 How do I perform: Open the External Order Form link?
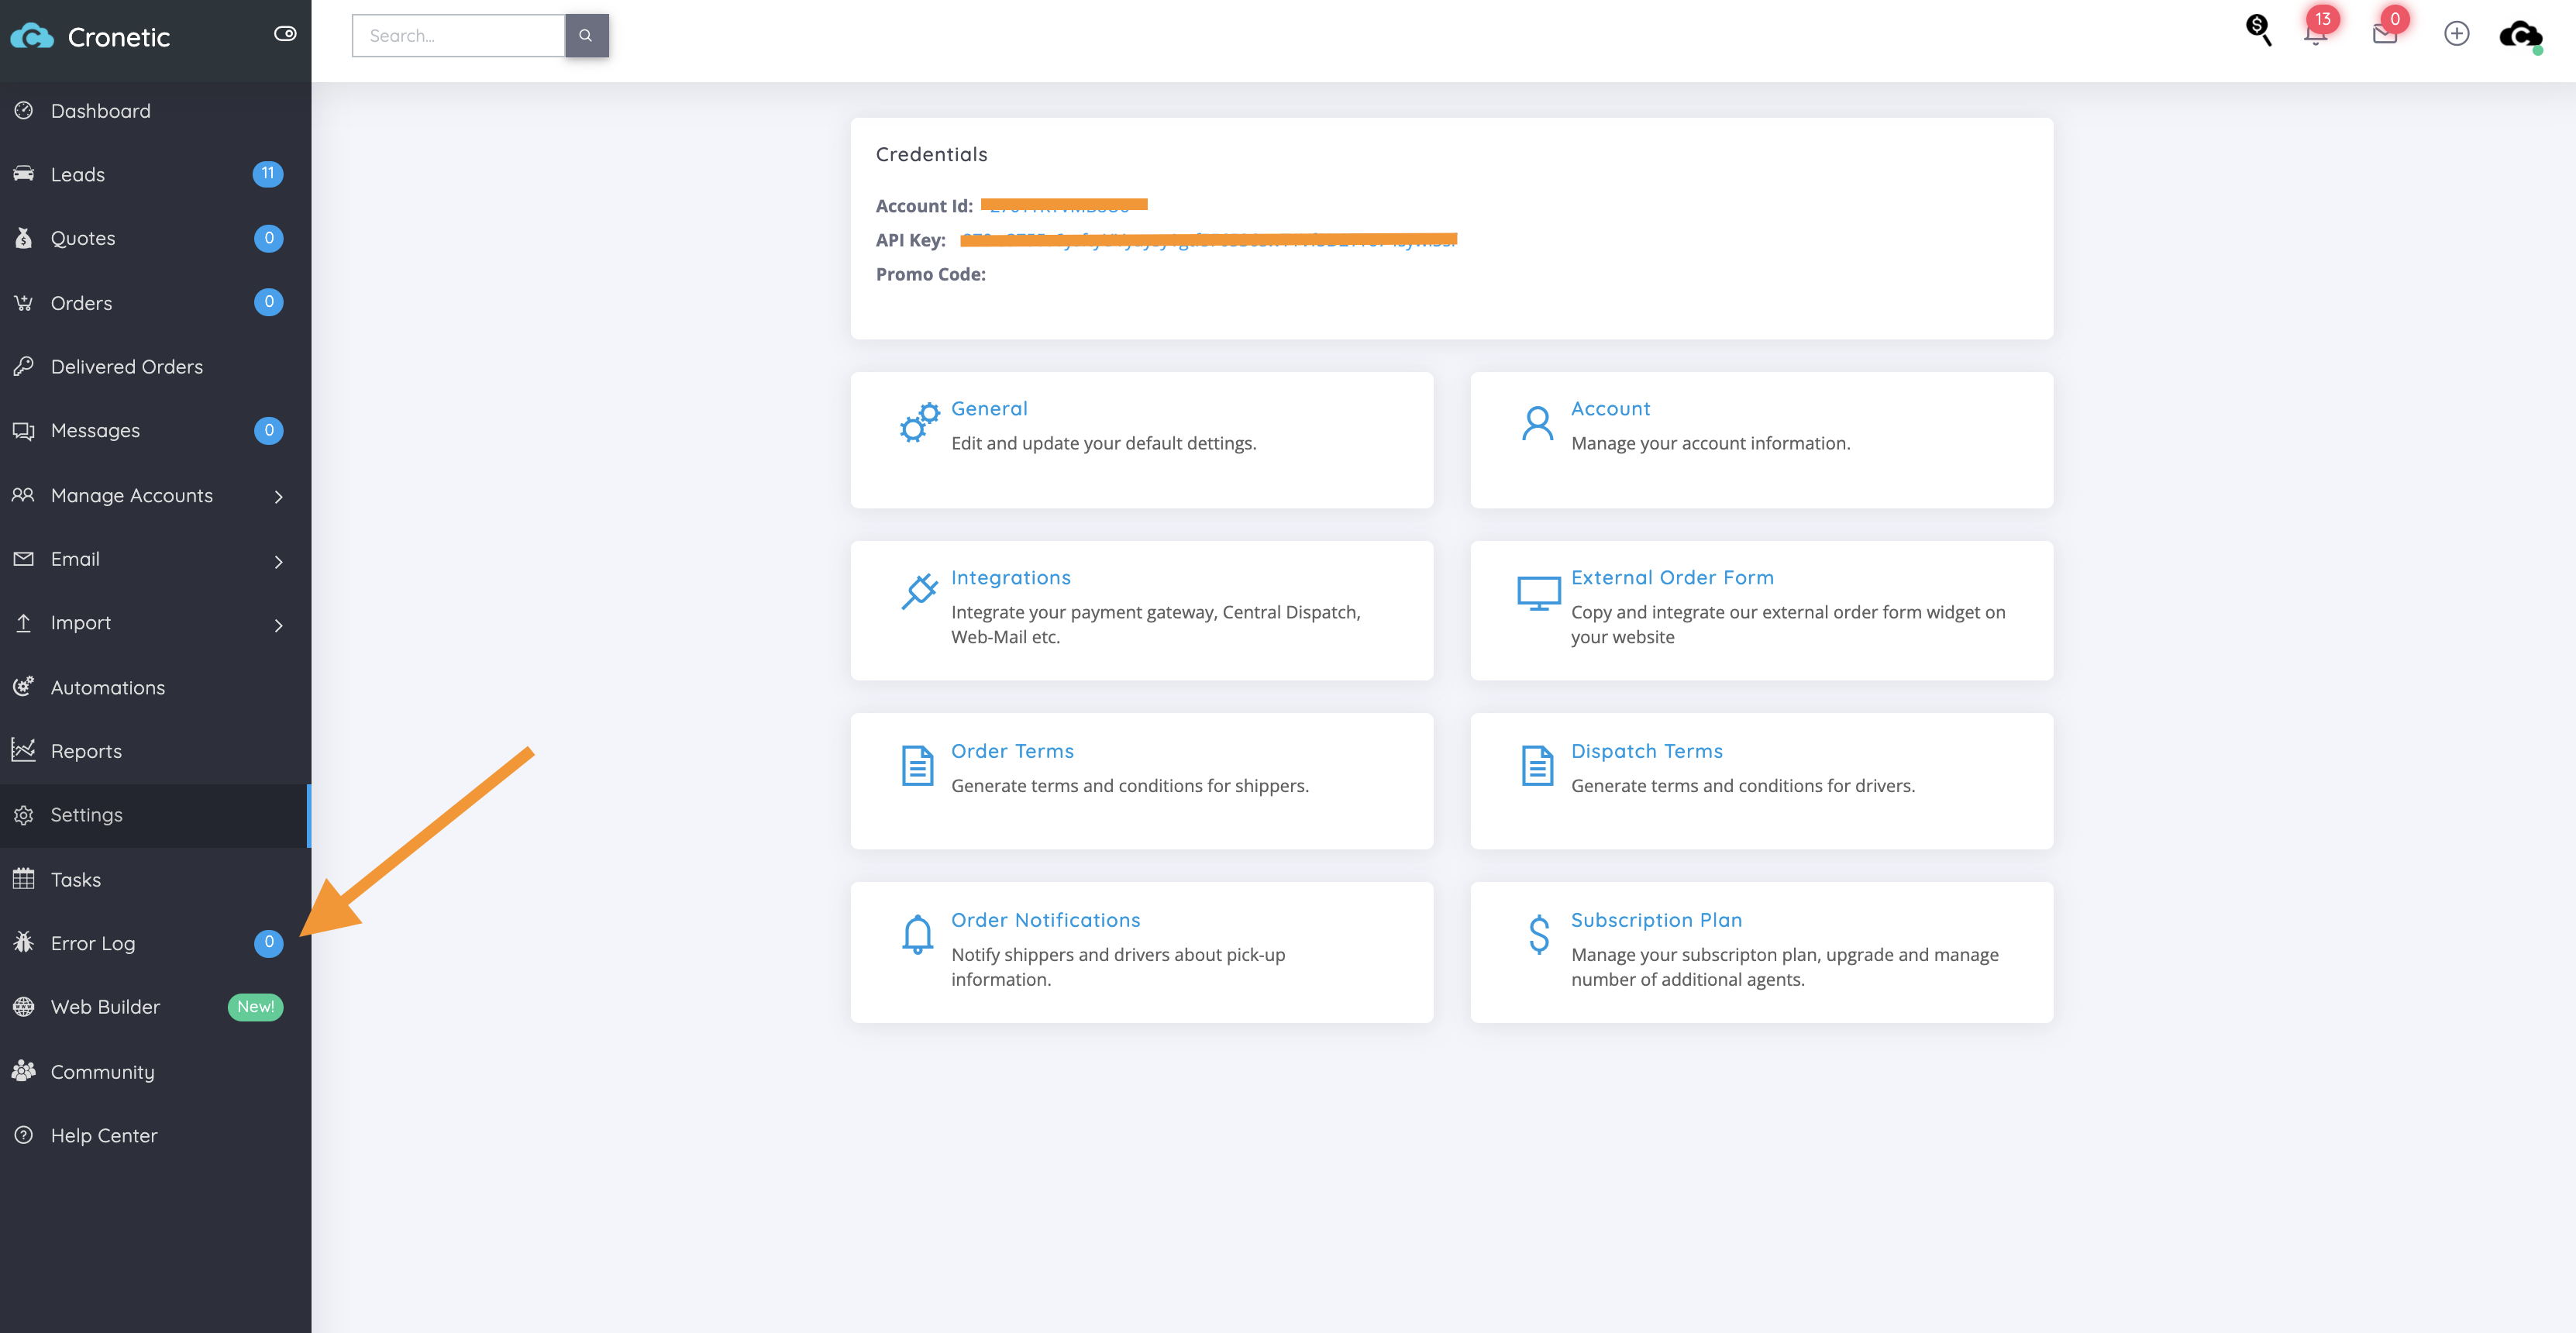point(1672,577)
